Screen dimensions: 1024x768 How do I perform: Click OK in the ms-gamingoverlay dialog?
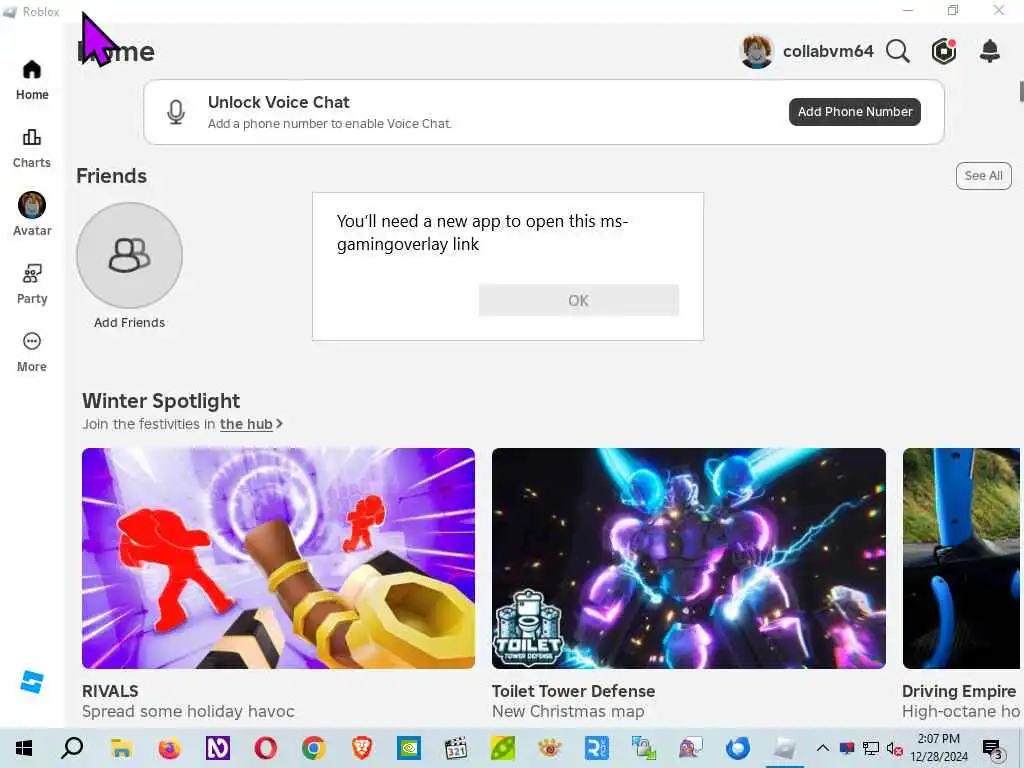tap(579, 300)
